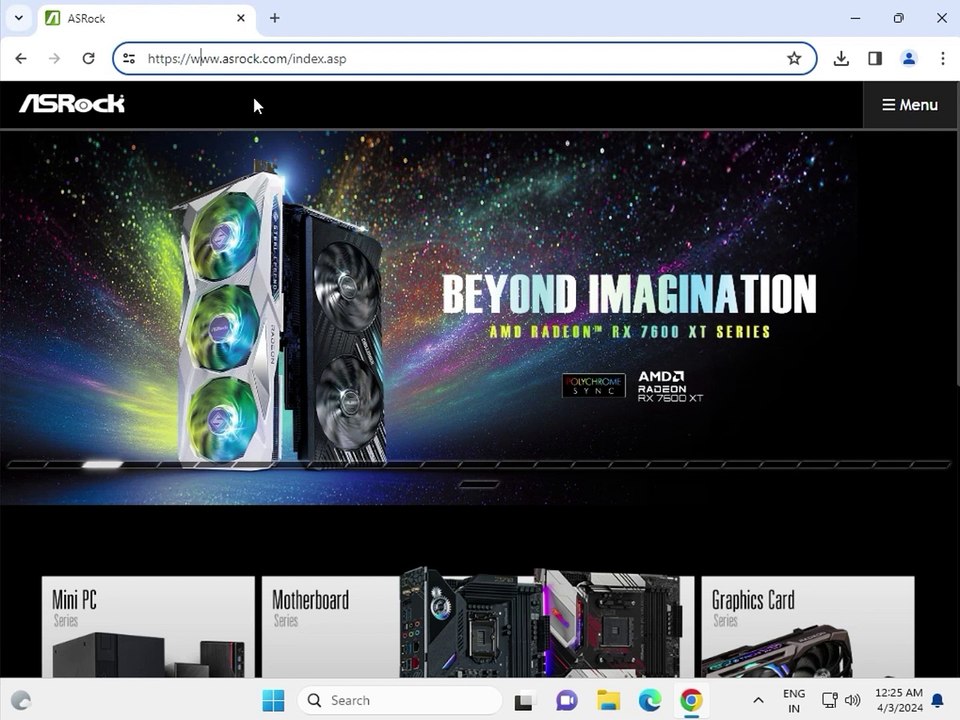Click the lone indicator below carousel row
960x720 pixels.
[479, 484]
